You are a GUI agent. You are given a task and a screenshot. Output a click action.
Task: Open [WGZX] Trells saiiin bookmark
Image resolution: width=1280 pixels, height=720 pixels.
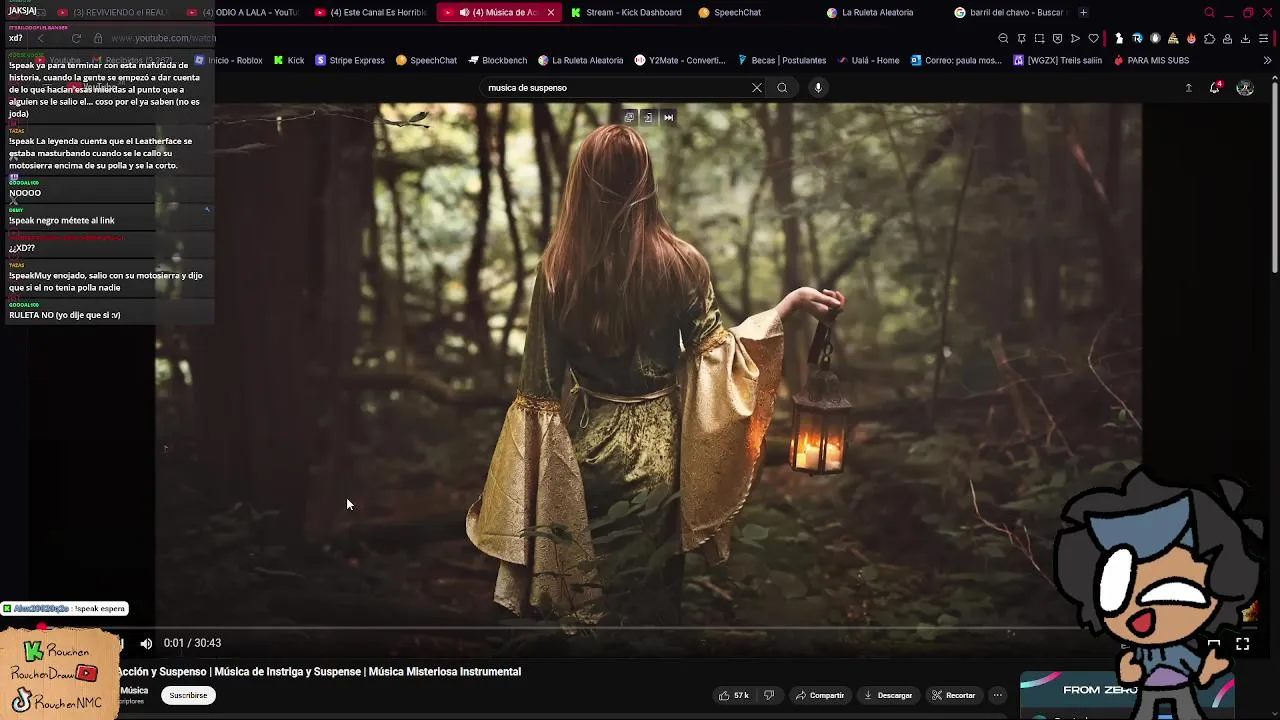tap(1057, 60)
